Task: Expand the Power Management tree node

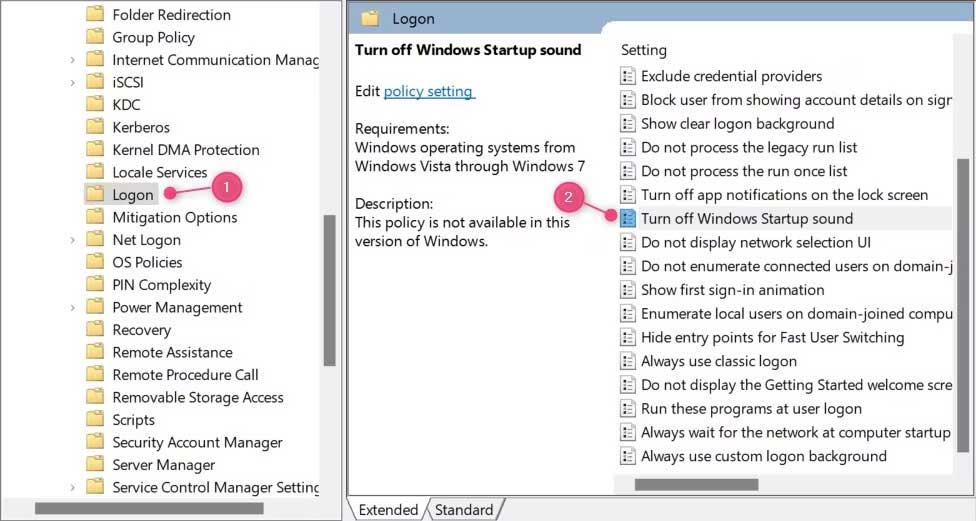Action: click(73, 308)
